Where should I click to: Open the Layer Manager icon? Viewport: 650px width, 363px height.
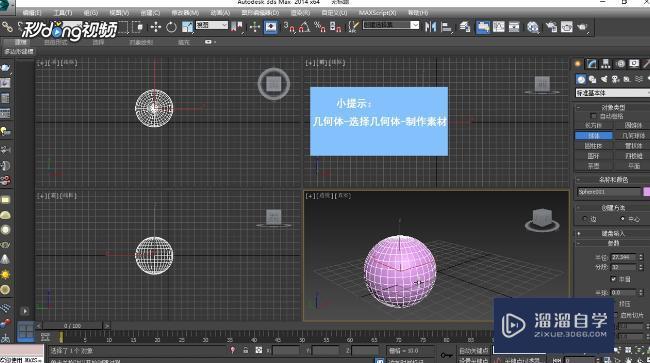coord(465,27)
